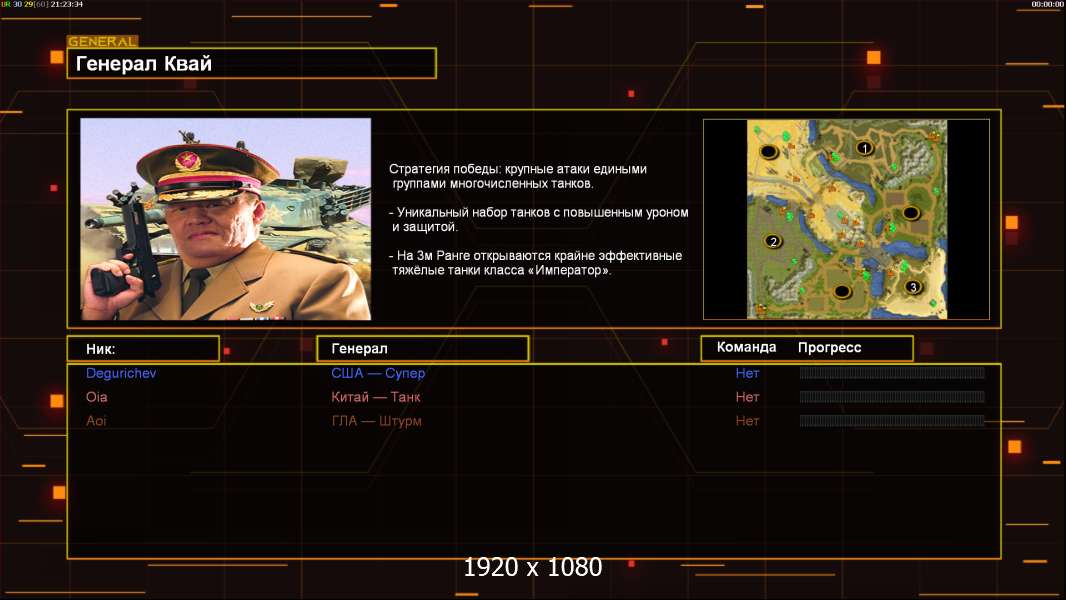Click start position marker 2 on the map
Viewport: 1066px width, 600px height.
[772, 241]
